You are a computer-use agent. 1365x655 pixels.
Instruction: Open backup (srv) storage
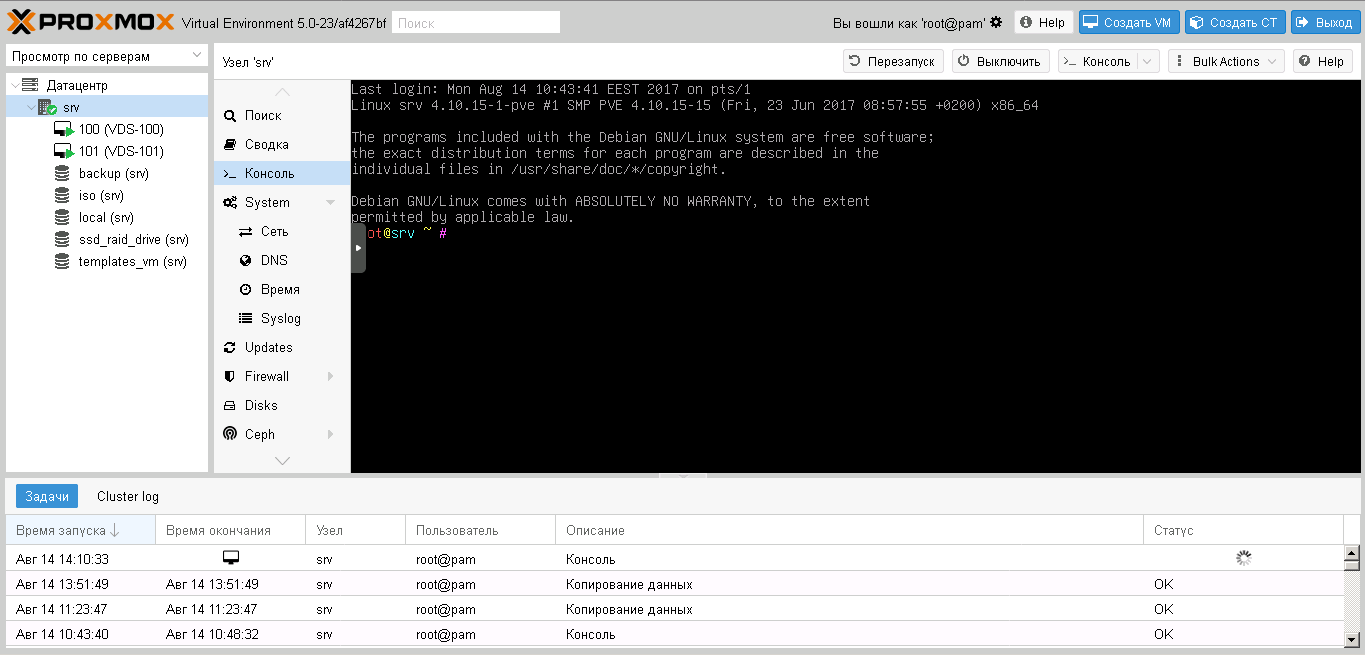(x=113, y=173)
